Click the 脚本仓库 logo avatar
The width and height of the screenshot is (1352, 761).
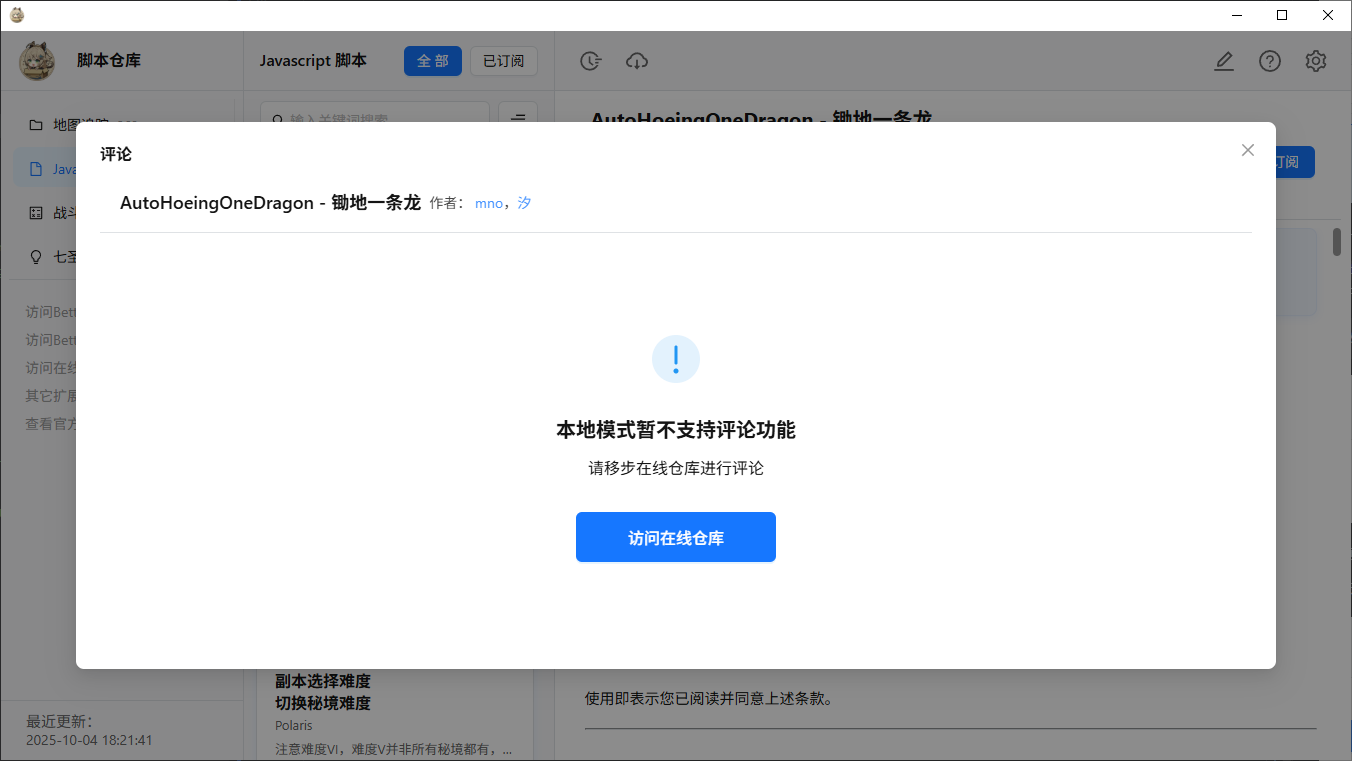click(x=36, y=61)
